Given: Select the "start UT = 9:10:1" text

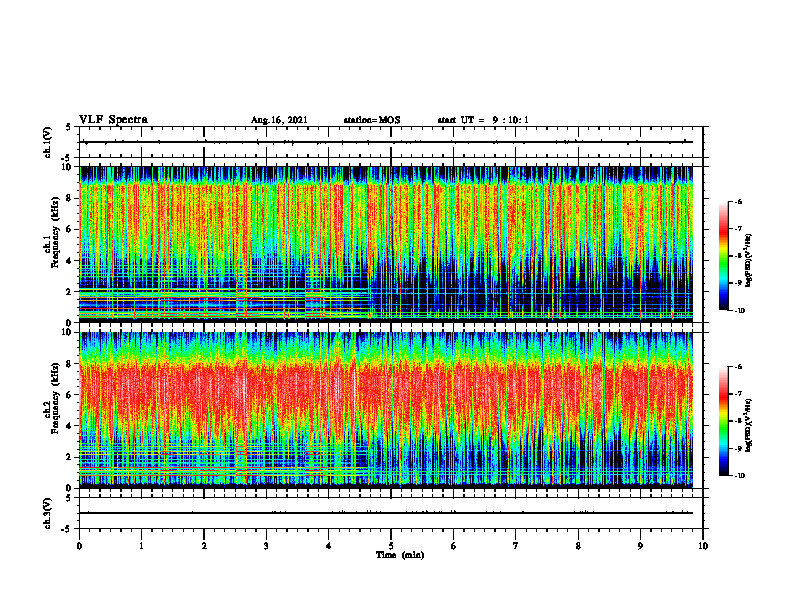Looking at the screenshot, I should tap(483, 120).
